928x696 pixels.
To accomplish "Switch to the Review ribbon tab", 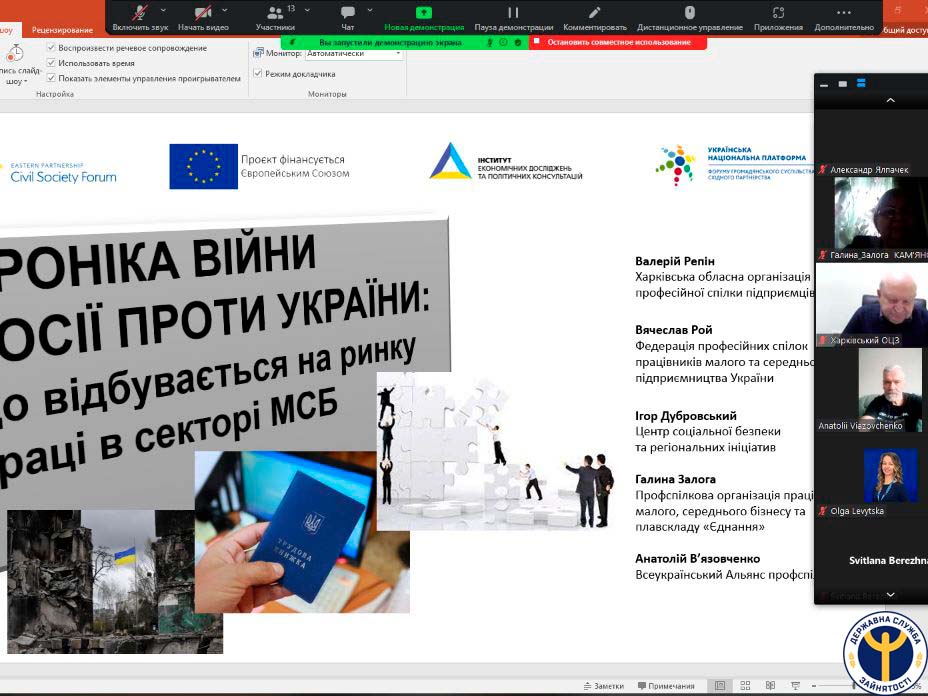I will [62, 30].
